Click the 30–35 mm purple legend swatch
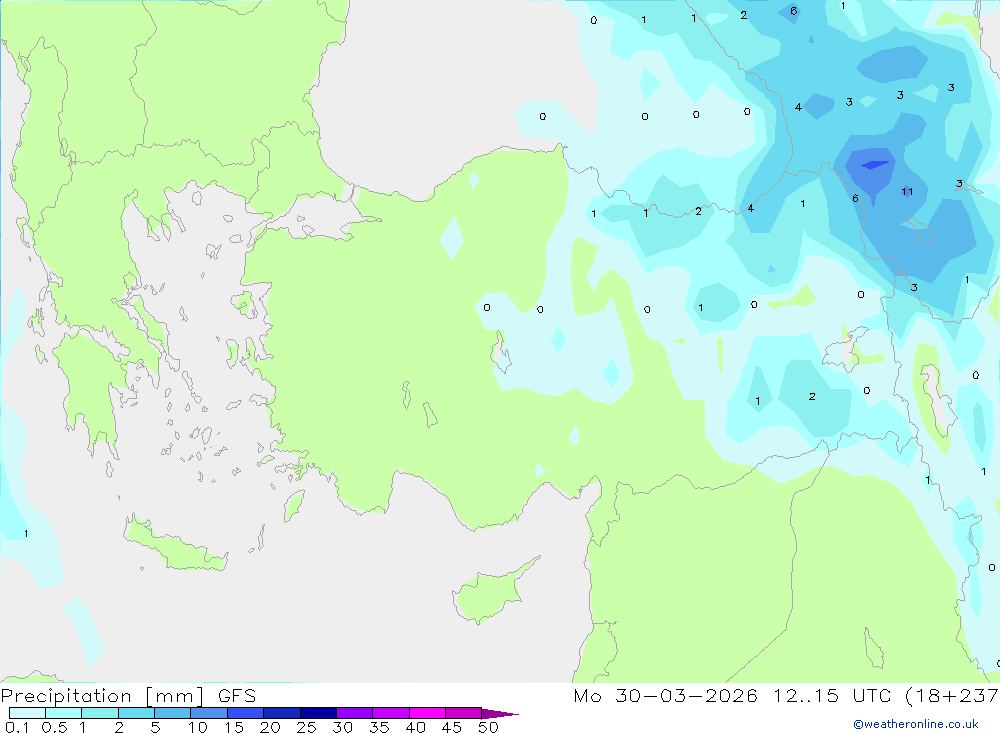This screenshot has width=1000, height=733. [354, 713]
